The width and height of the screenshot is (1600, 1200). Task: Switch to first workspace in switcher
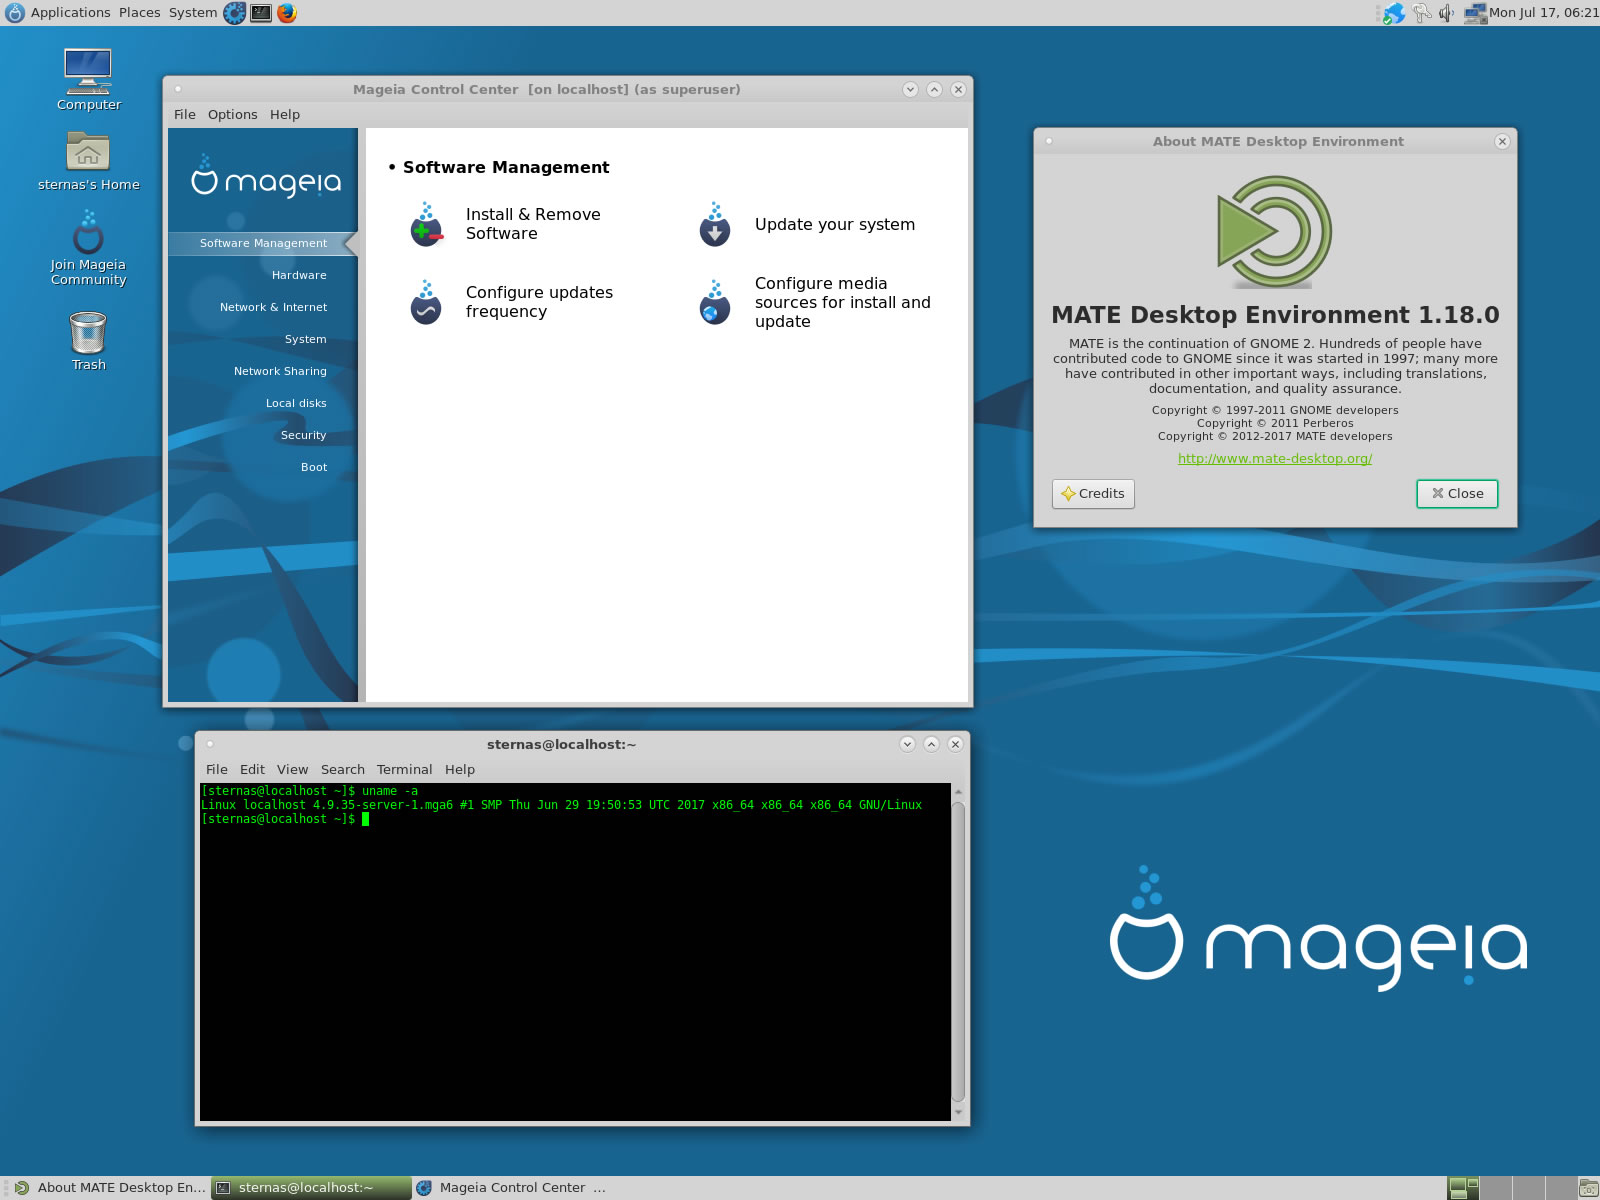(1464, 1188)
